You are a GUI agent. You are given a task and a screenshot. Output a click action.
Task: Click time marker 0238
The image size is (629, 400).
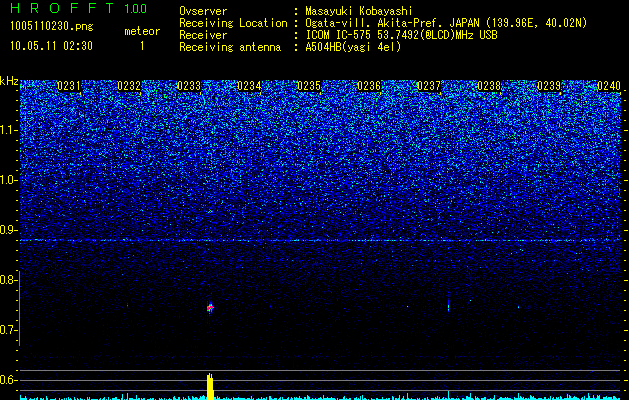pos(489,86)
